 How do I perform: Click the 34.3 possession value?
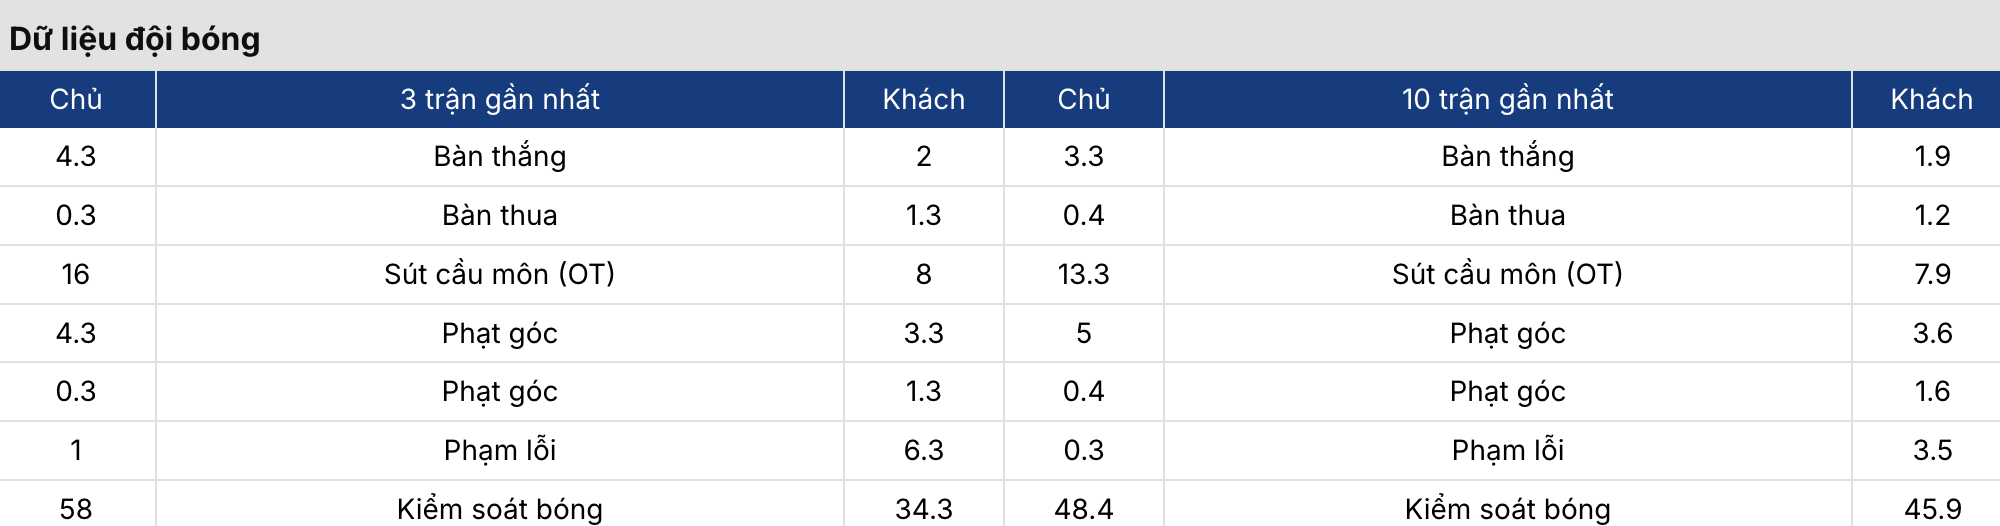[x=924, y=509]
